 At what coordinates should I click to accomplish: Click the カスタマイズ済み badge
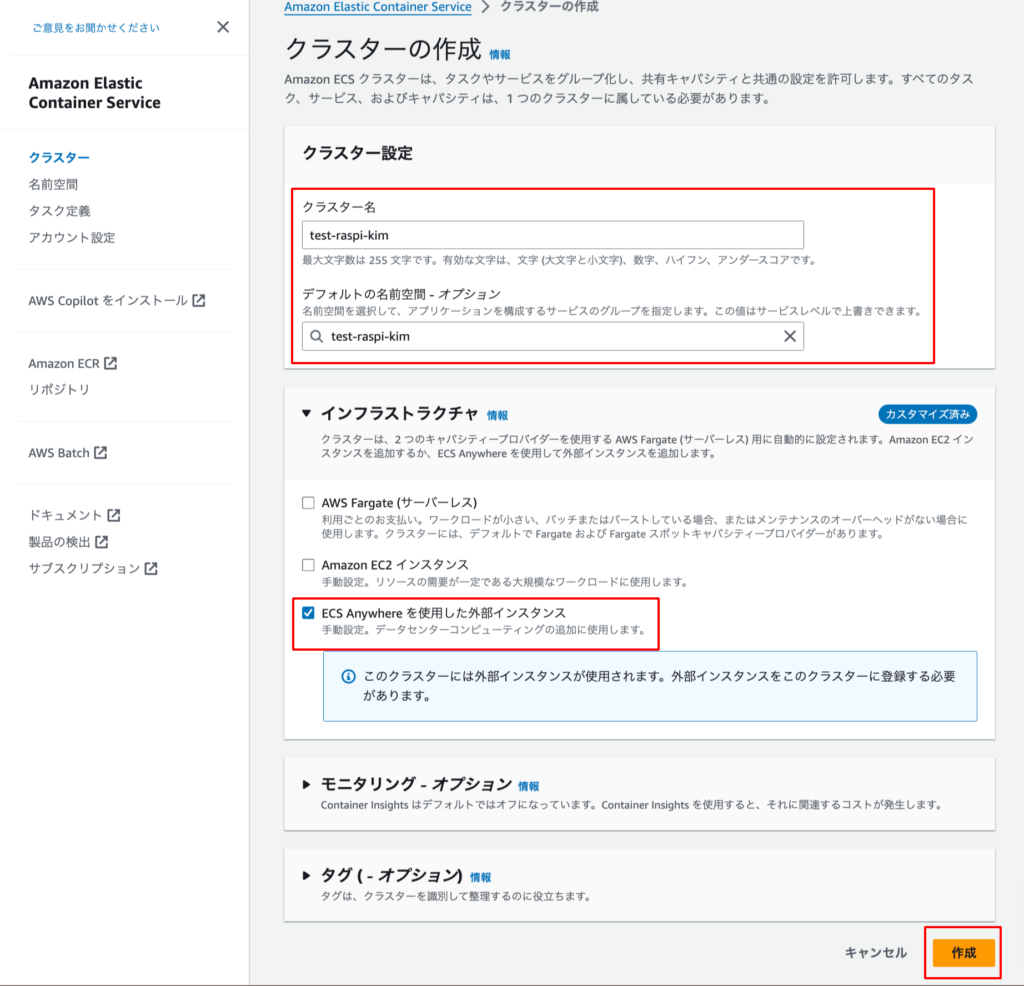pos(927,414)
